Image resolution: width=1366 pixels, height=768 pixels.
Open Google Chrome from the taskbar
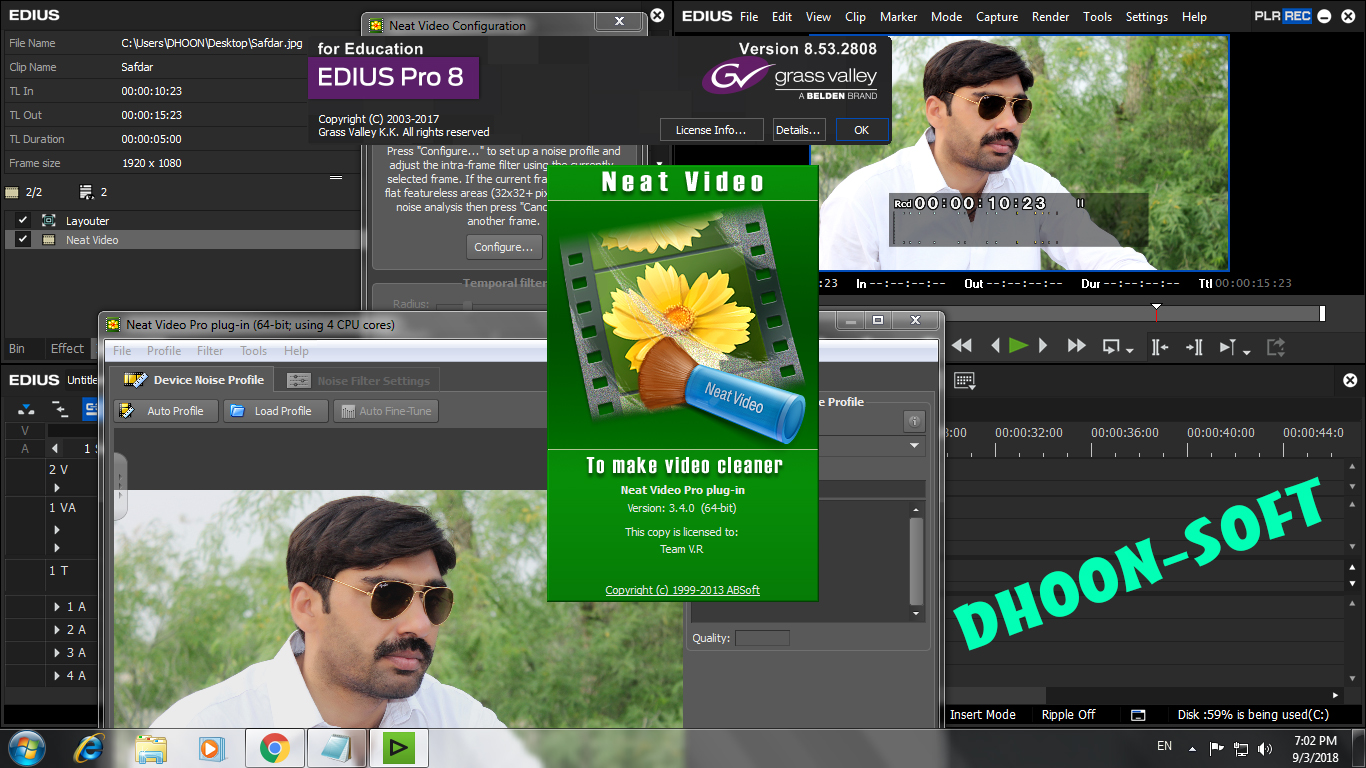(275, 747)
